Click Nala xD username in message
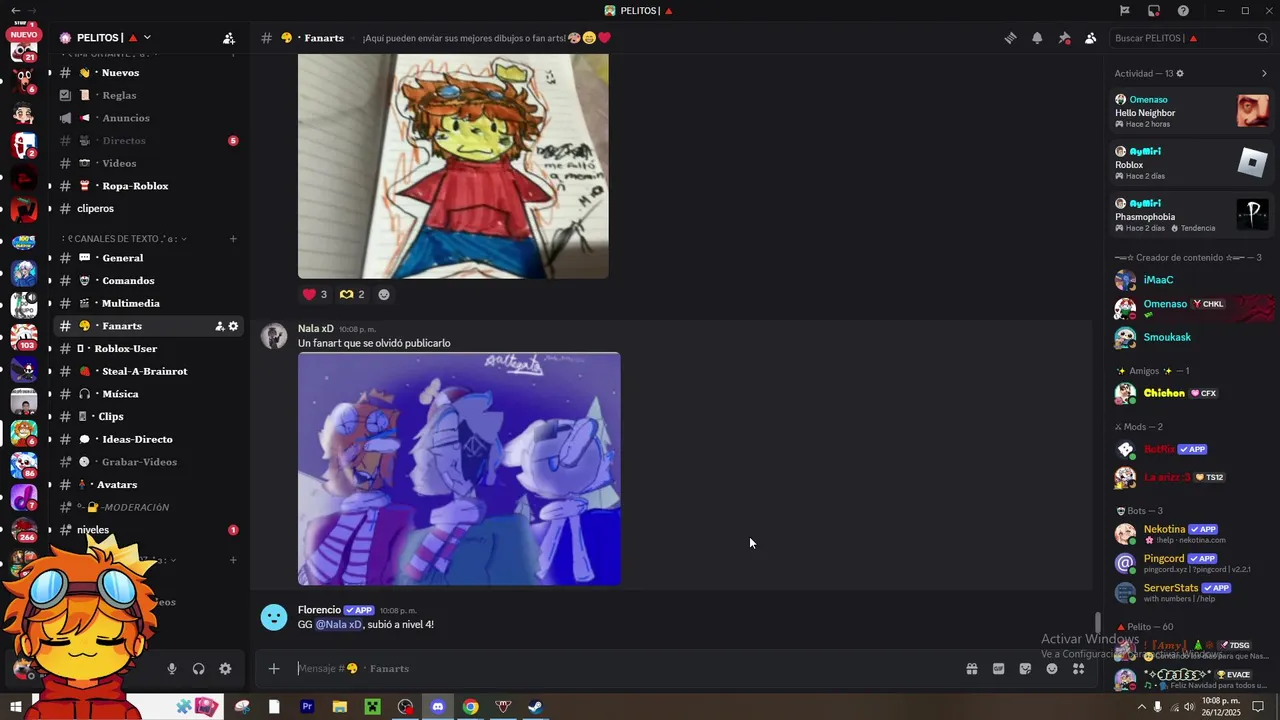This screenshot has height=720, width=1280. 316,328
